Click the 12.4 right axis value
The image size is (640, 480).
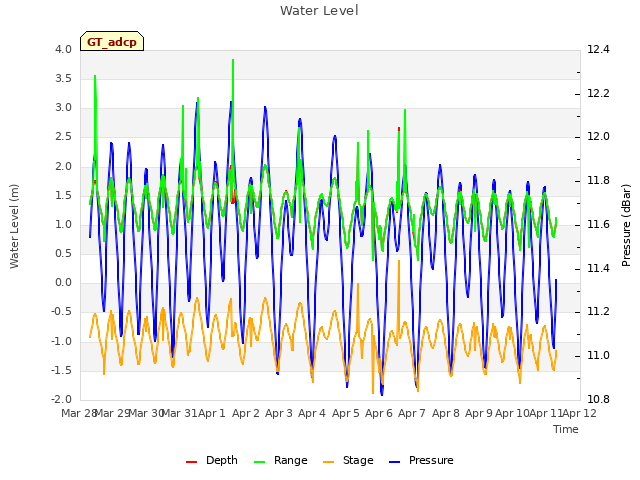(x=598, y=49)
